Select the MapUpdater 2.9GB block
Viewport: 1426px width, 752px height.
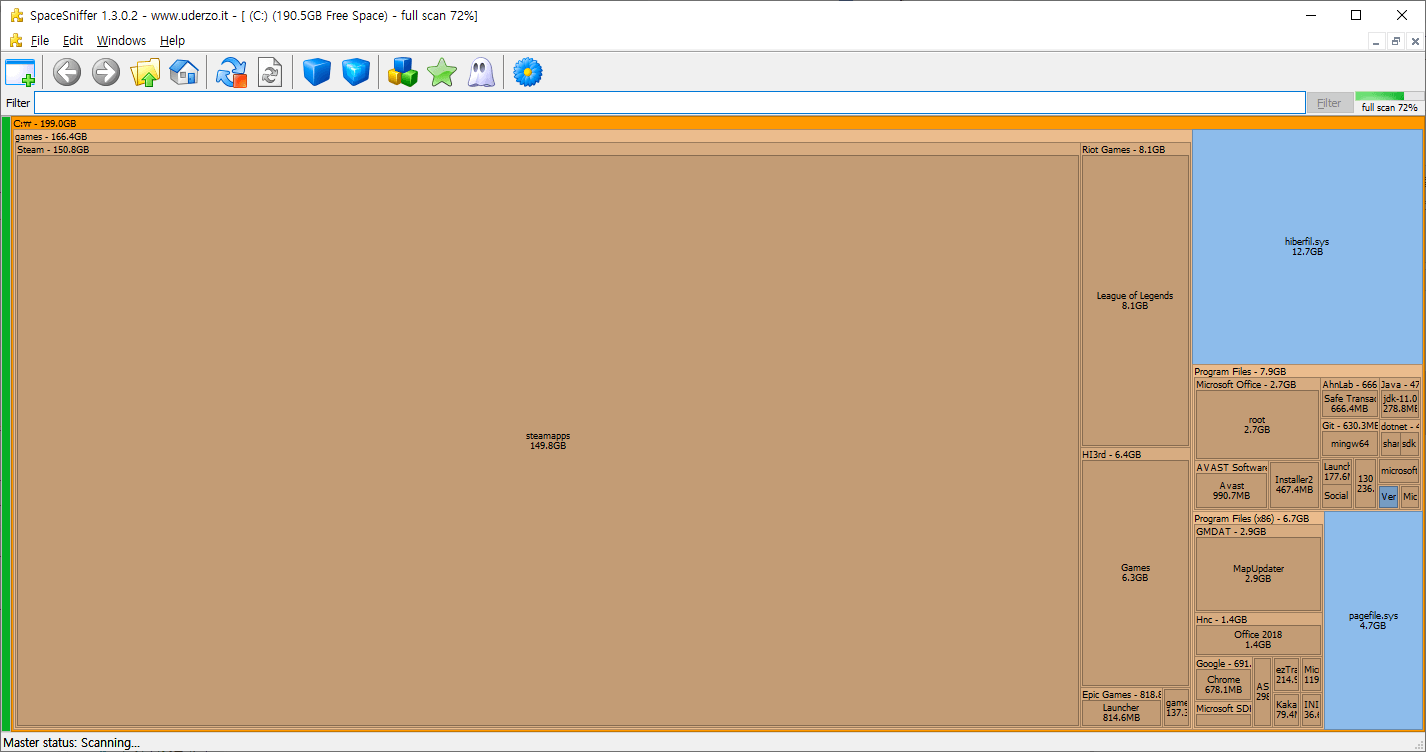click(x=1258, y=574)
